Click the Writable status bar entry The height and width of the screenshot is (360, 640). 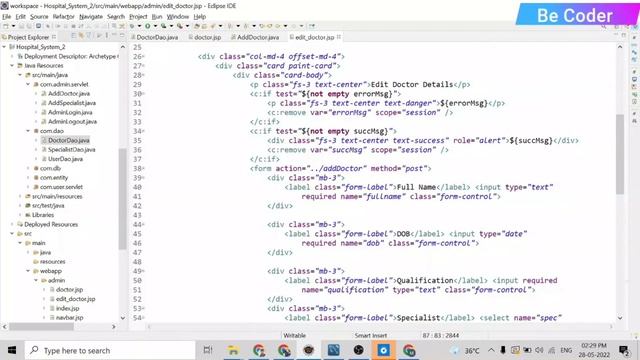point(295,336)
